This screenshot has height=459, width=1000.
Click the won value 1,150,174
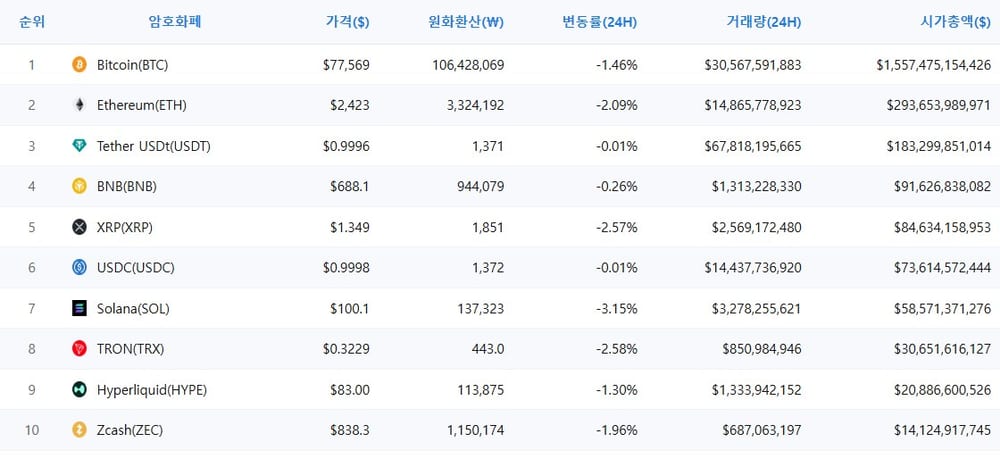tap(476, 430)
